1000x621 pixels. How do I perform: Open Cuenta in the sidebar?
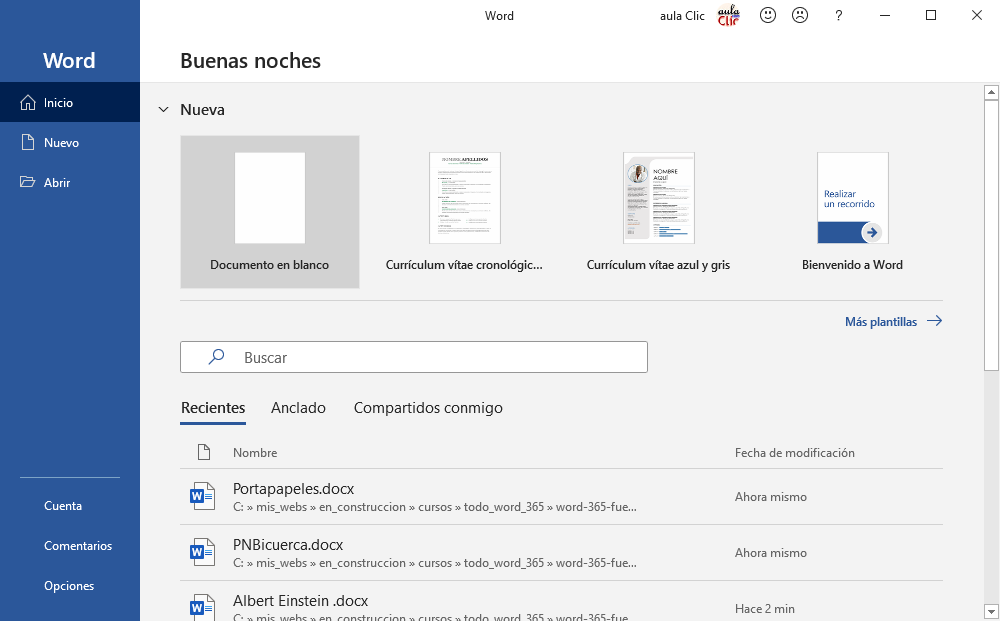63,506
